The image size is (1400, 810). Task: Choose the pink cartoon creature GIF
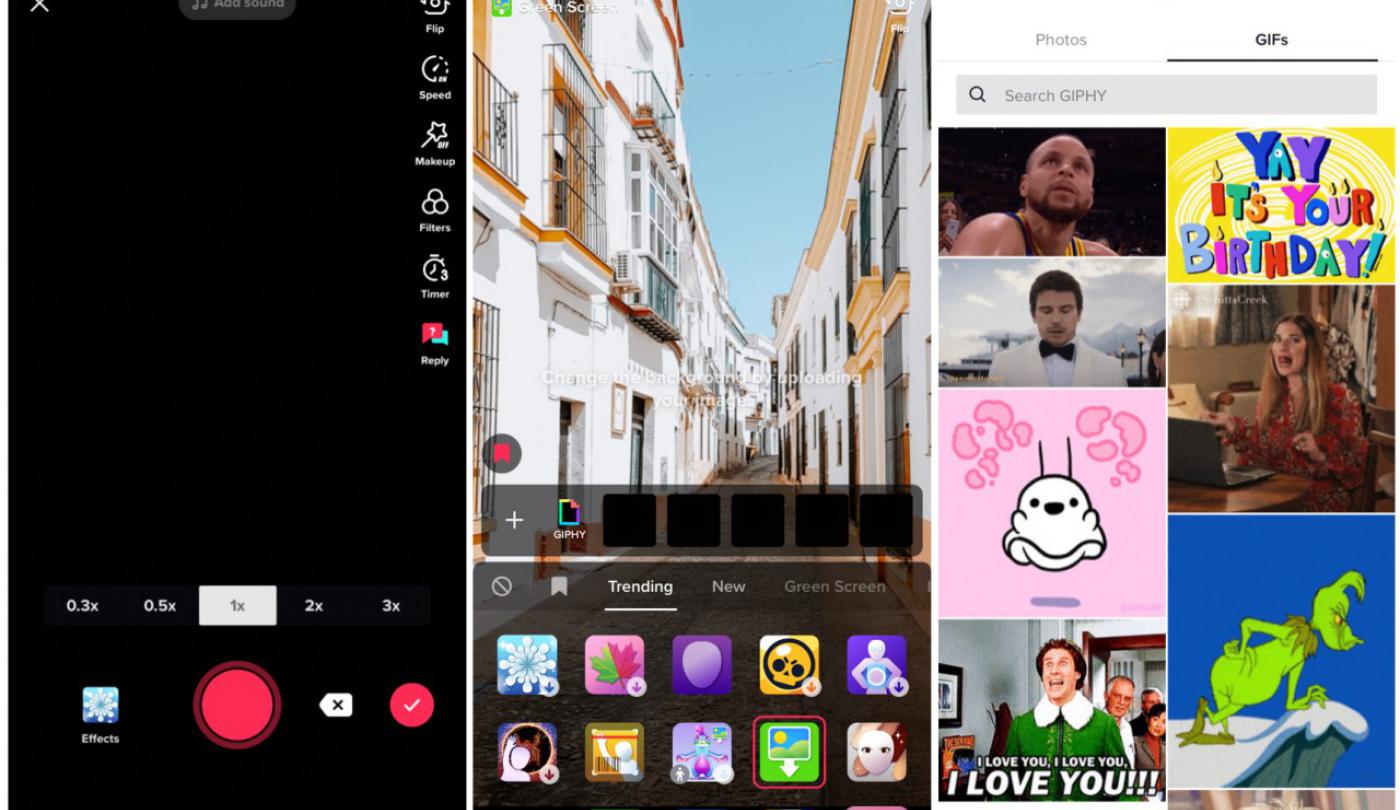tap(1052, 503)
